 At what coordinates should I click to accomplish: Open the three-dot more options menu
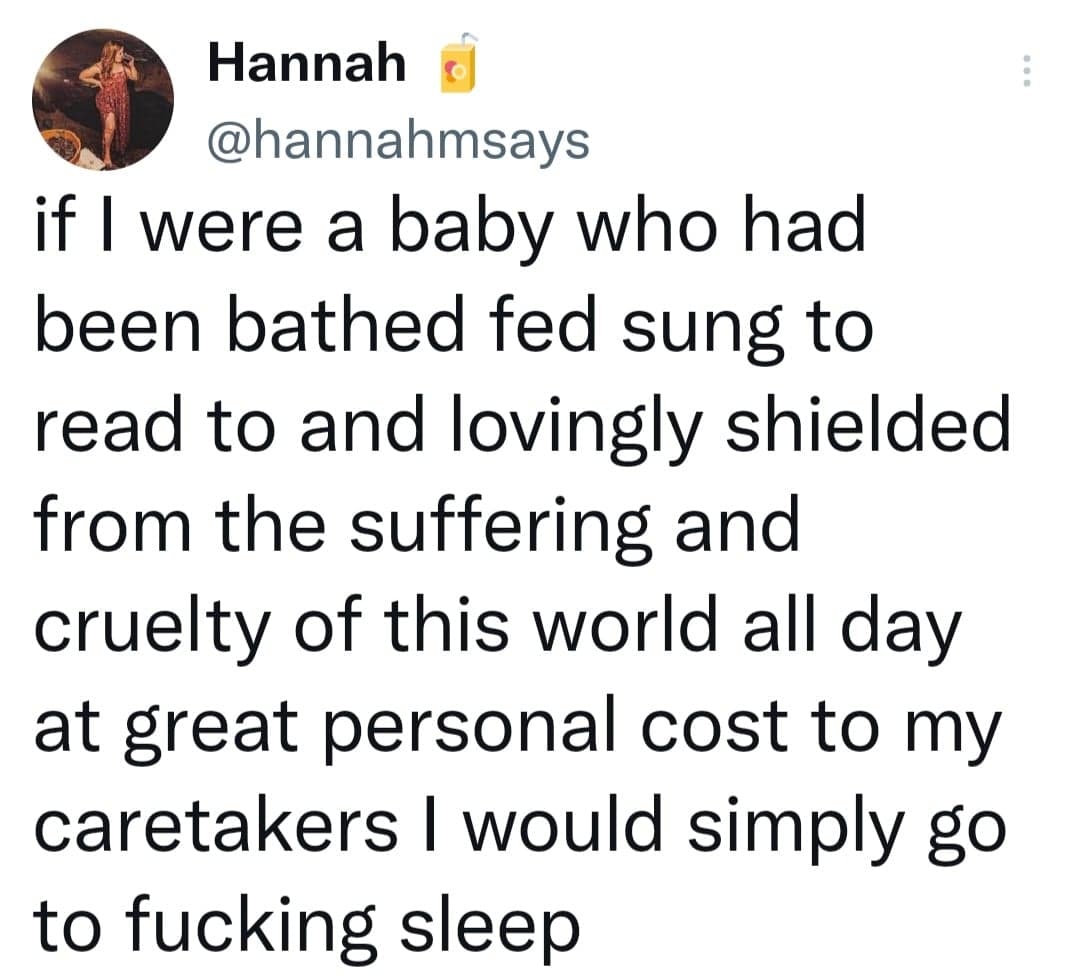point(1024,70)
